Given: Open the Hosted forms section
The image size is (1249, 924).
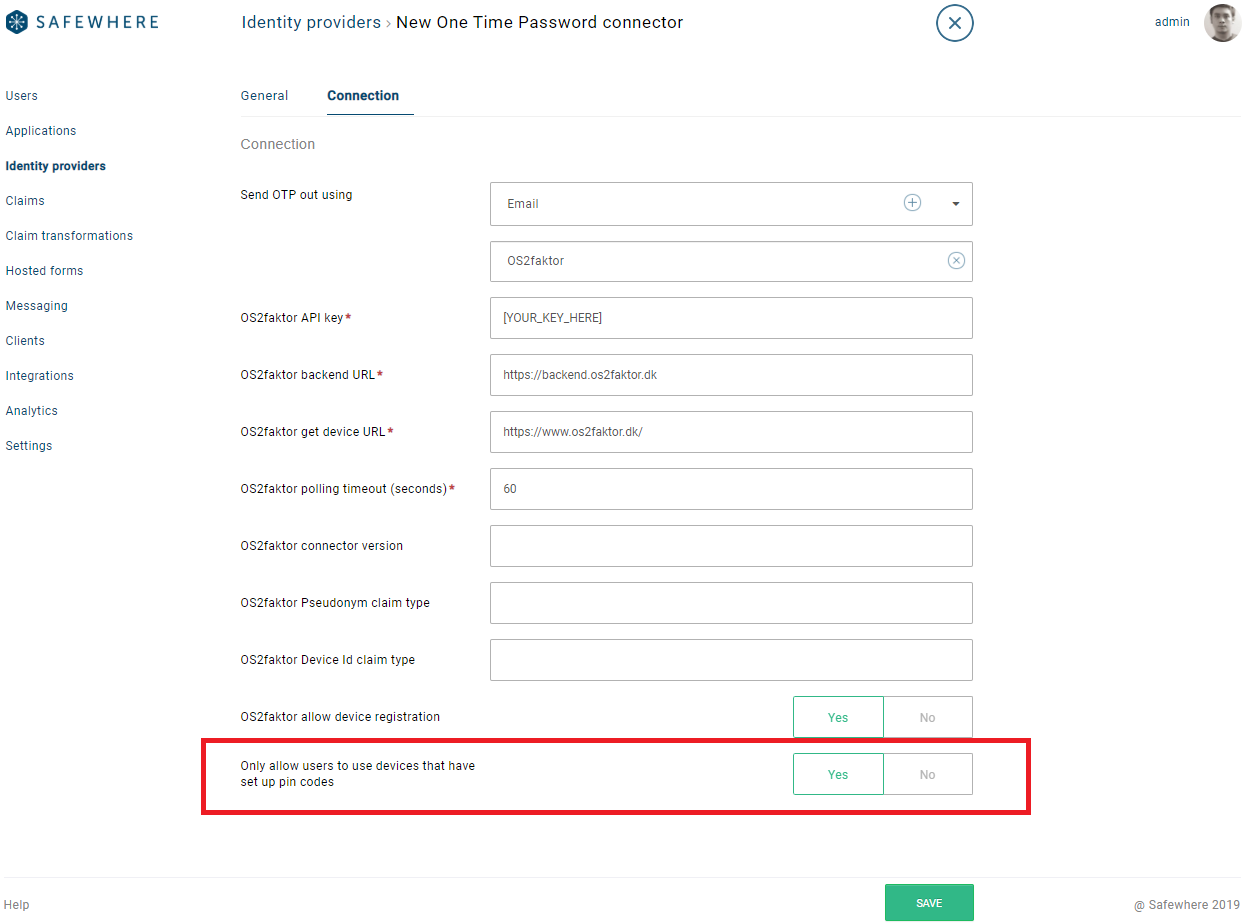Looking at the screenshot, I should click(x=44, y=270).
